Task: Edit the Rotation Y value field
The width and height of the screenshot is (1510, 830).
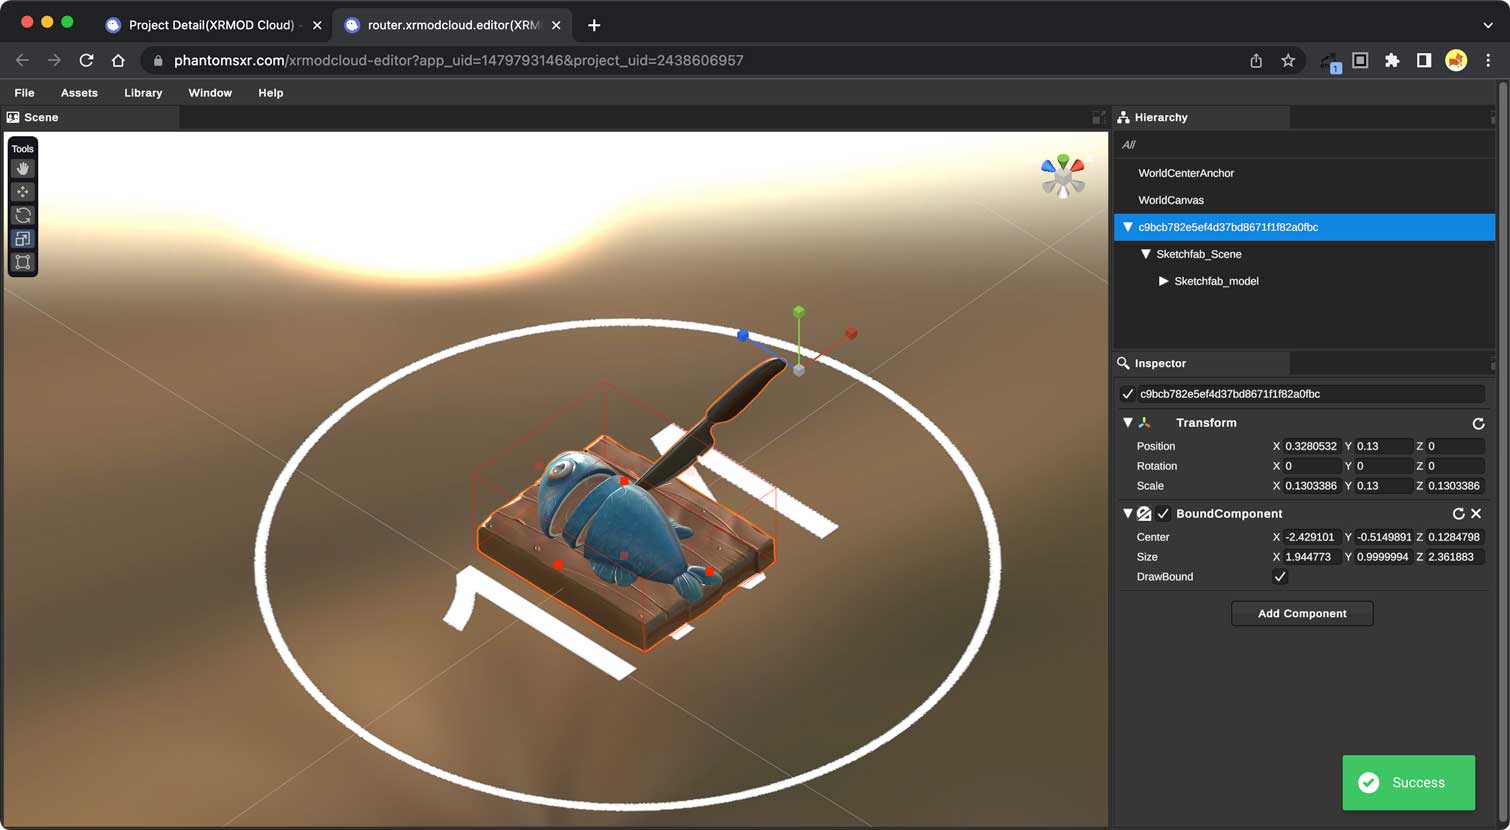Action: coord(1383,466)
